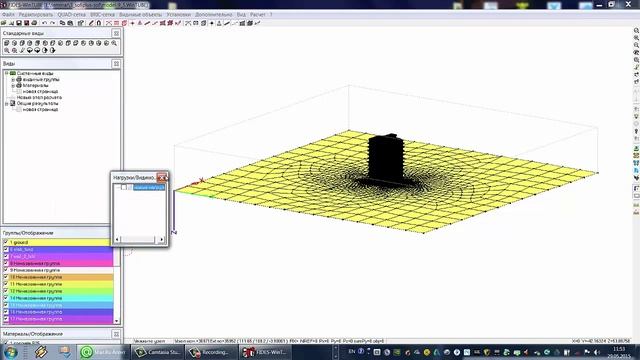Toggle checkbox for 11 Неназванная группа

(6, 284)
